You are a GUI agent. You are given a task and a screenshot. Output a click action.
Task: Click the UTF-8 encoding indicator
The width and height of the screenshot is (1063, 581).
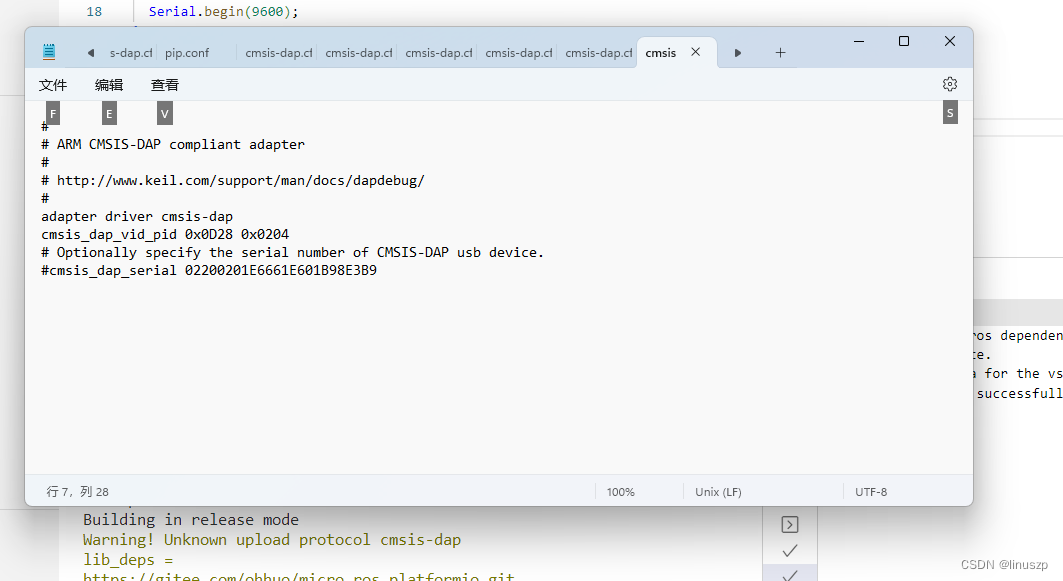870,491
